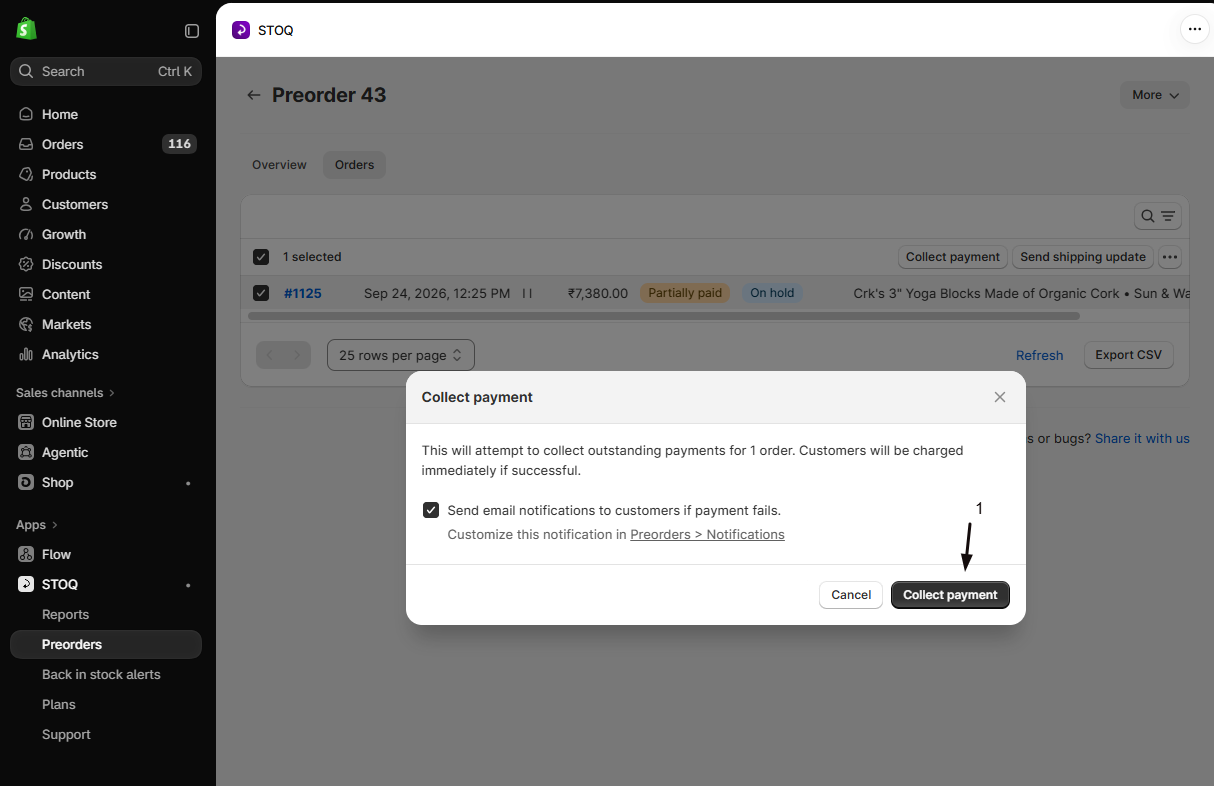Click the Yoga Blocks product name cell
Image resolution: width=1214 pixels, height=786 pixels.
[x=1021, y=293]
